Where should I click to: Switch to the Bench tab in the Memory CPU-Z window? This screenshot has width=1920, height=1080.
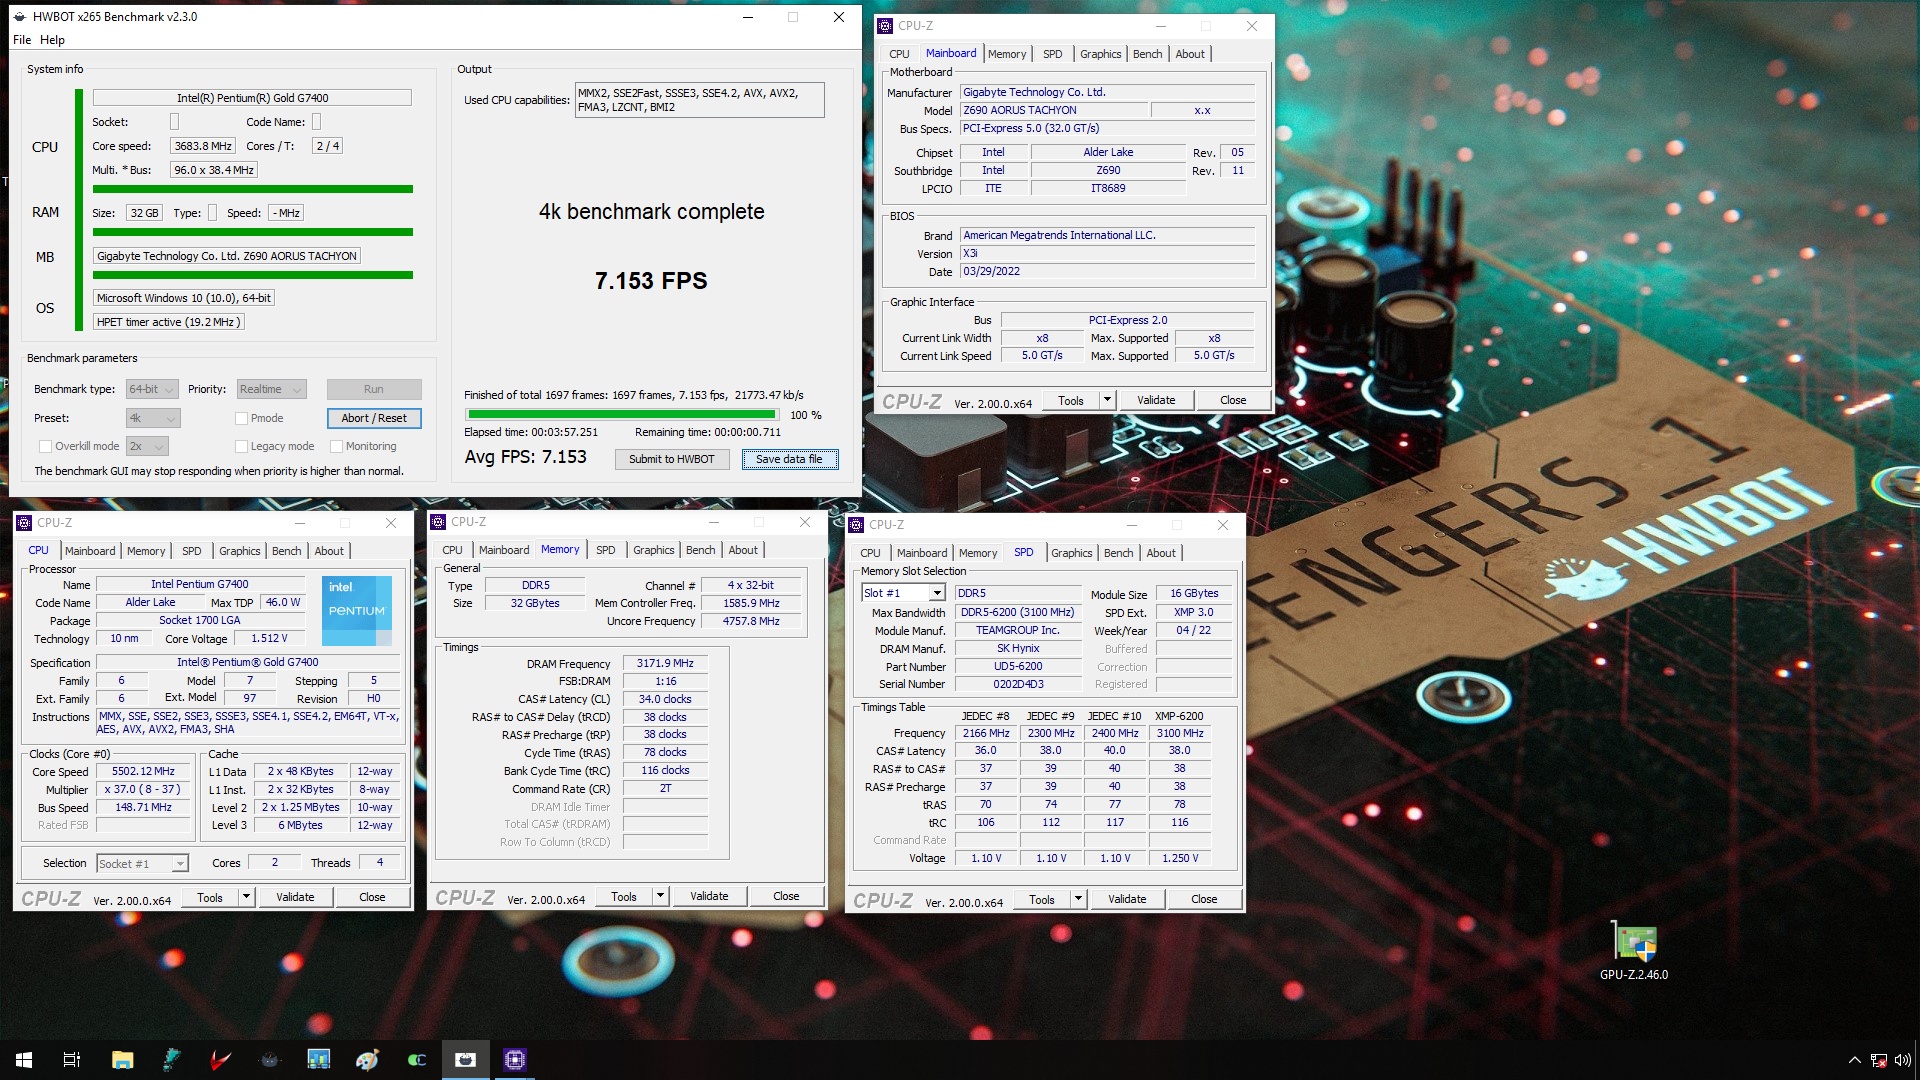click(x=700, y=550)
